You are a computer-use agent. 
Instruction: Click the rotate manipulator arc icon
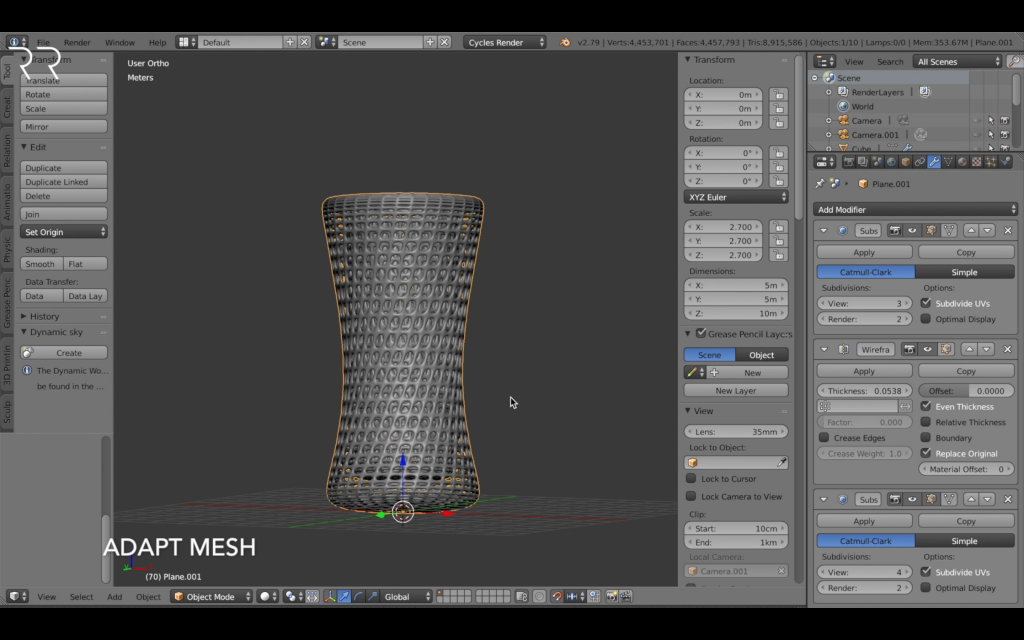coord(359,596)
